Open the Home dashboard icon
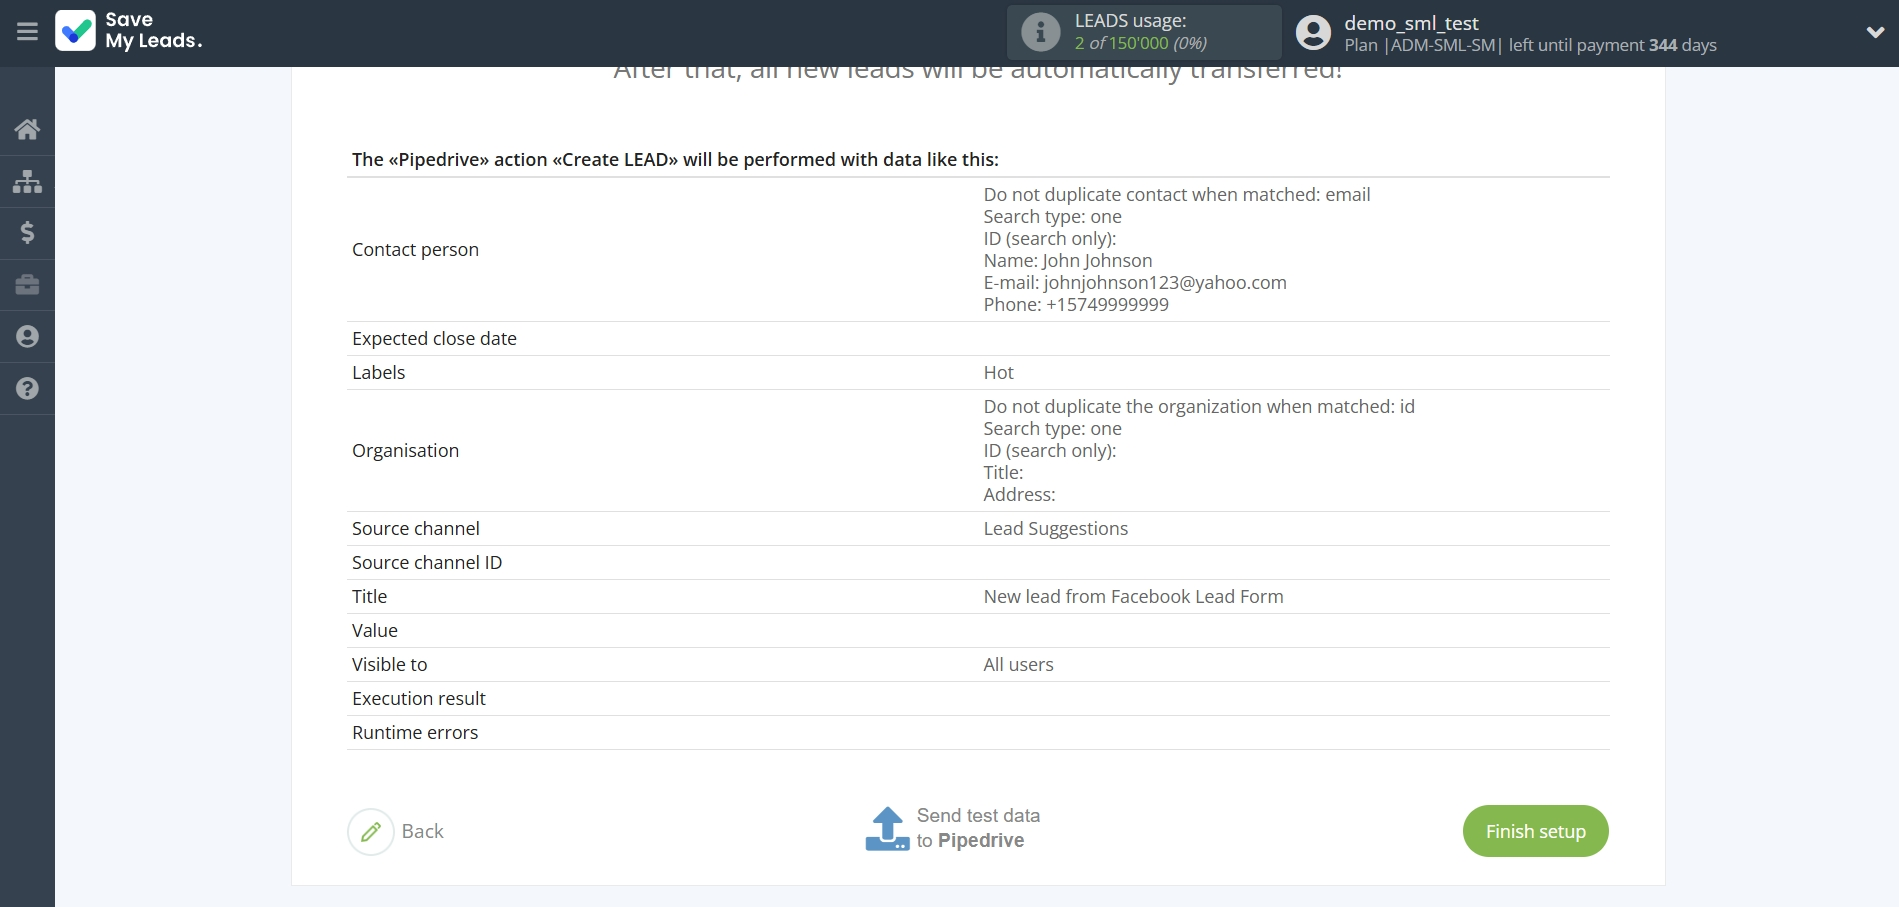 pyautogui.click(x=27, y=129)
